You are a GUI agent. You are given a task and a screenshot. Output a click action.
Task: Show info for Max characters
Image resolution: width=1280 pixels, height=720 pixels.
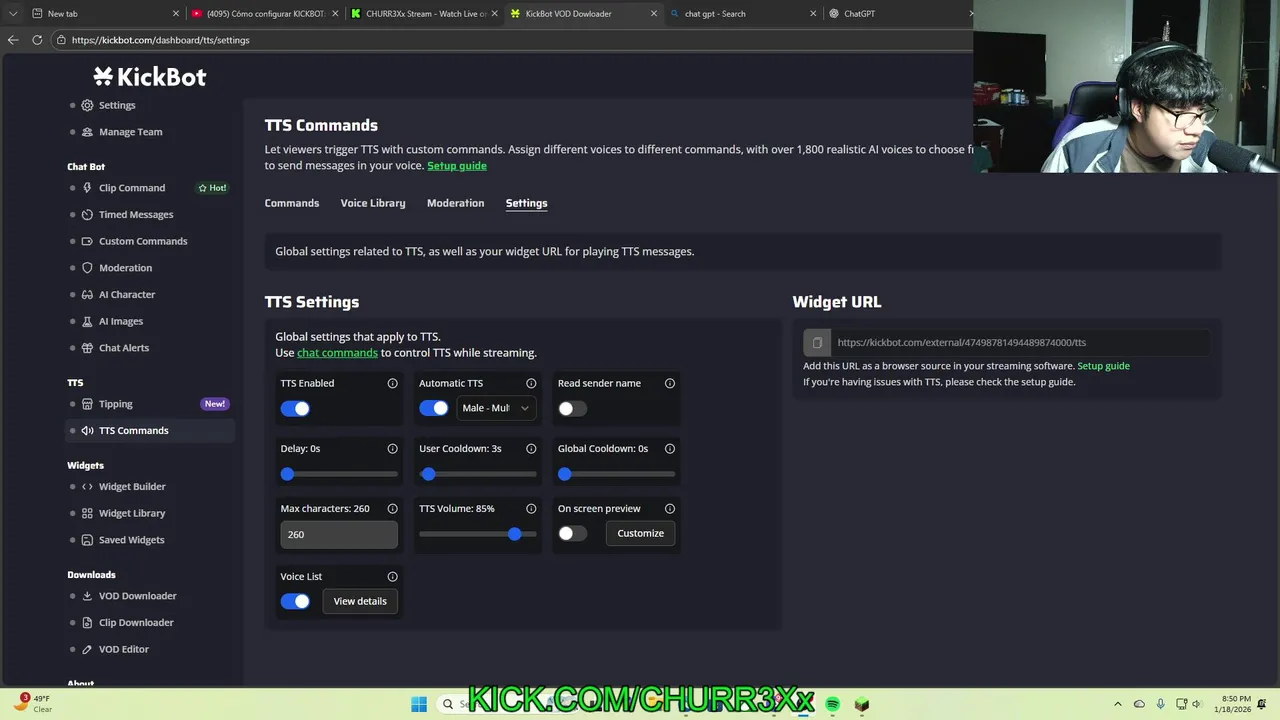(x=392, y=509)
